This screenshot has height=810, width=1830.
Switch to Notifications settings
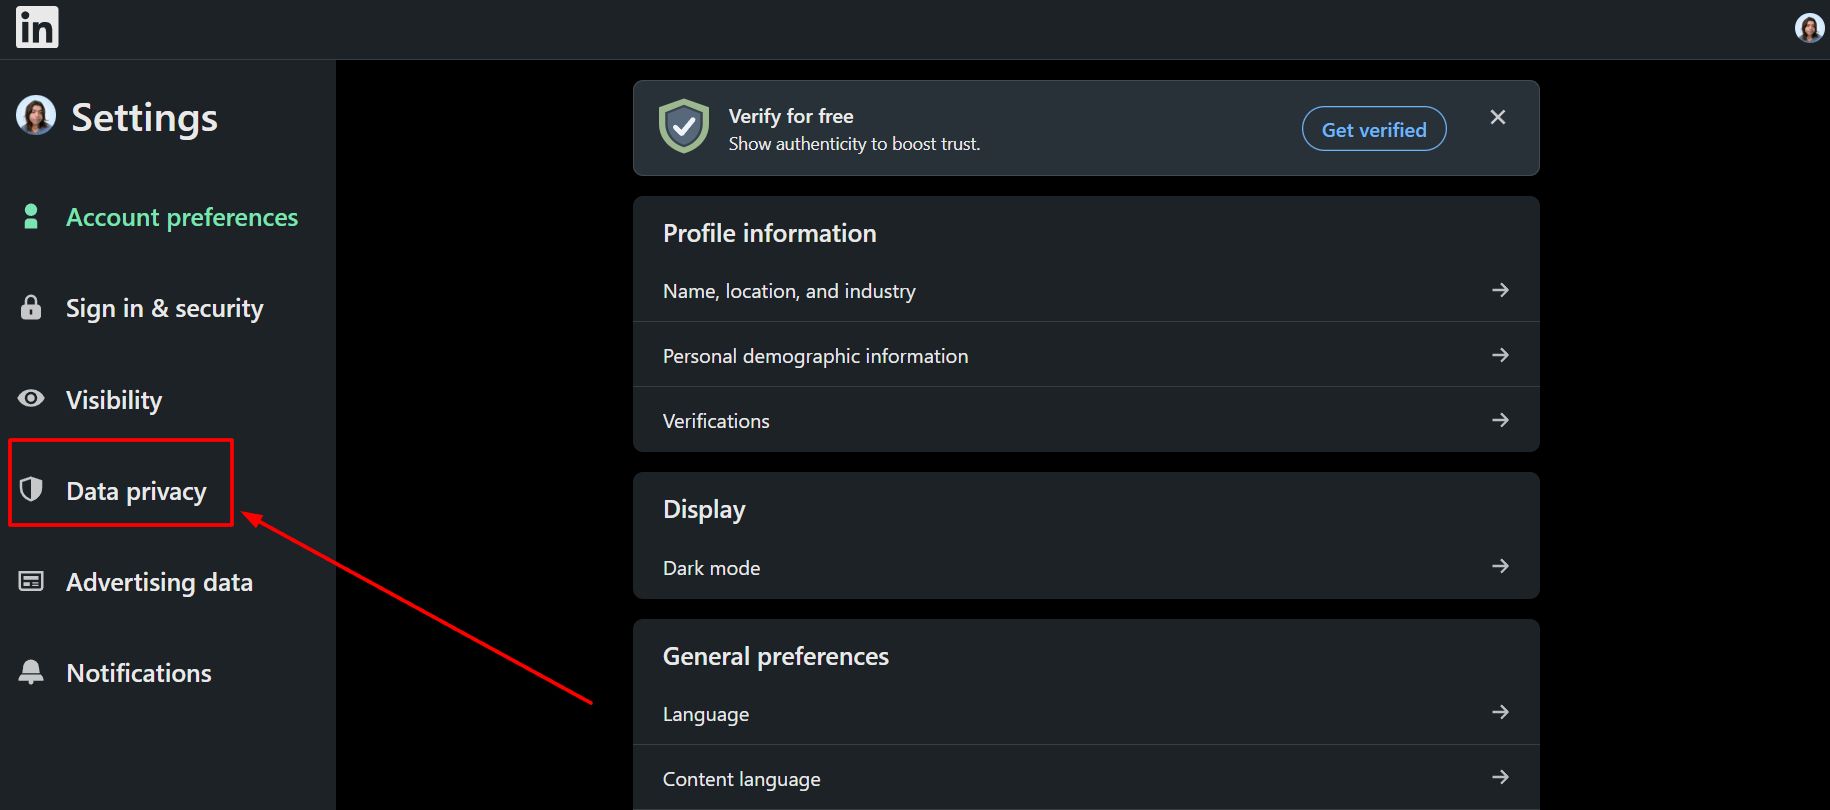pyautogui.click(x=139, y=673)
